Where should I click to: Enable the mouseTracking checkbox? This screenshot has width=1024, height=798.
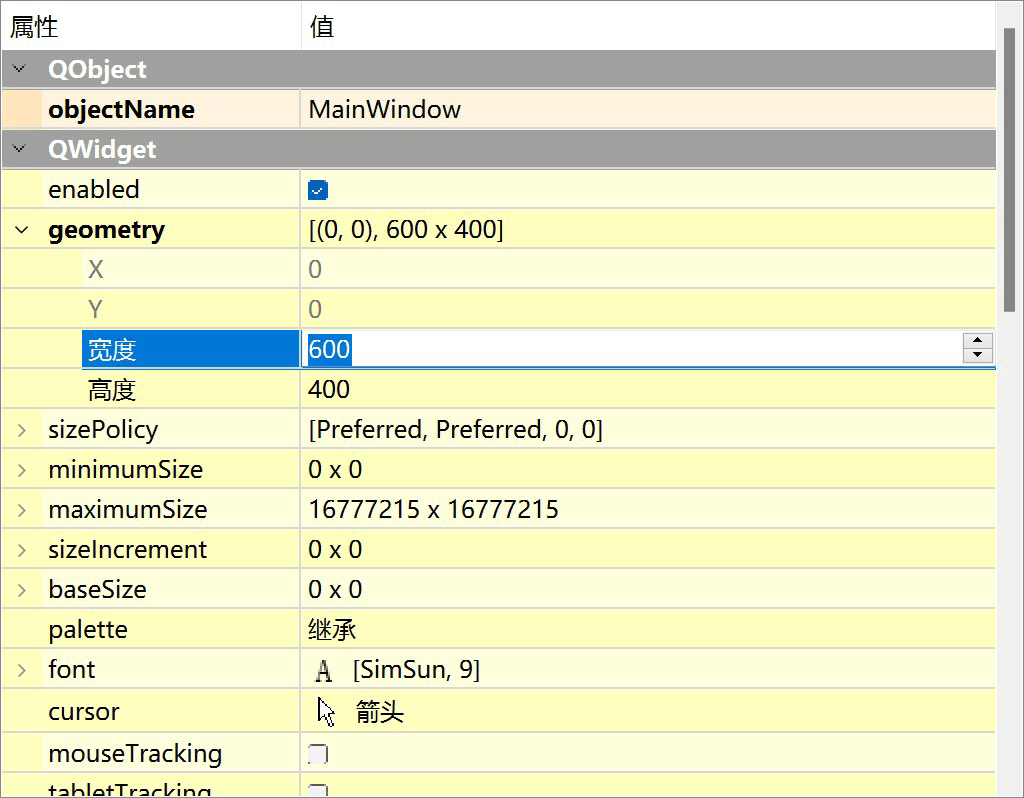point(318,754)
